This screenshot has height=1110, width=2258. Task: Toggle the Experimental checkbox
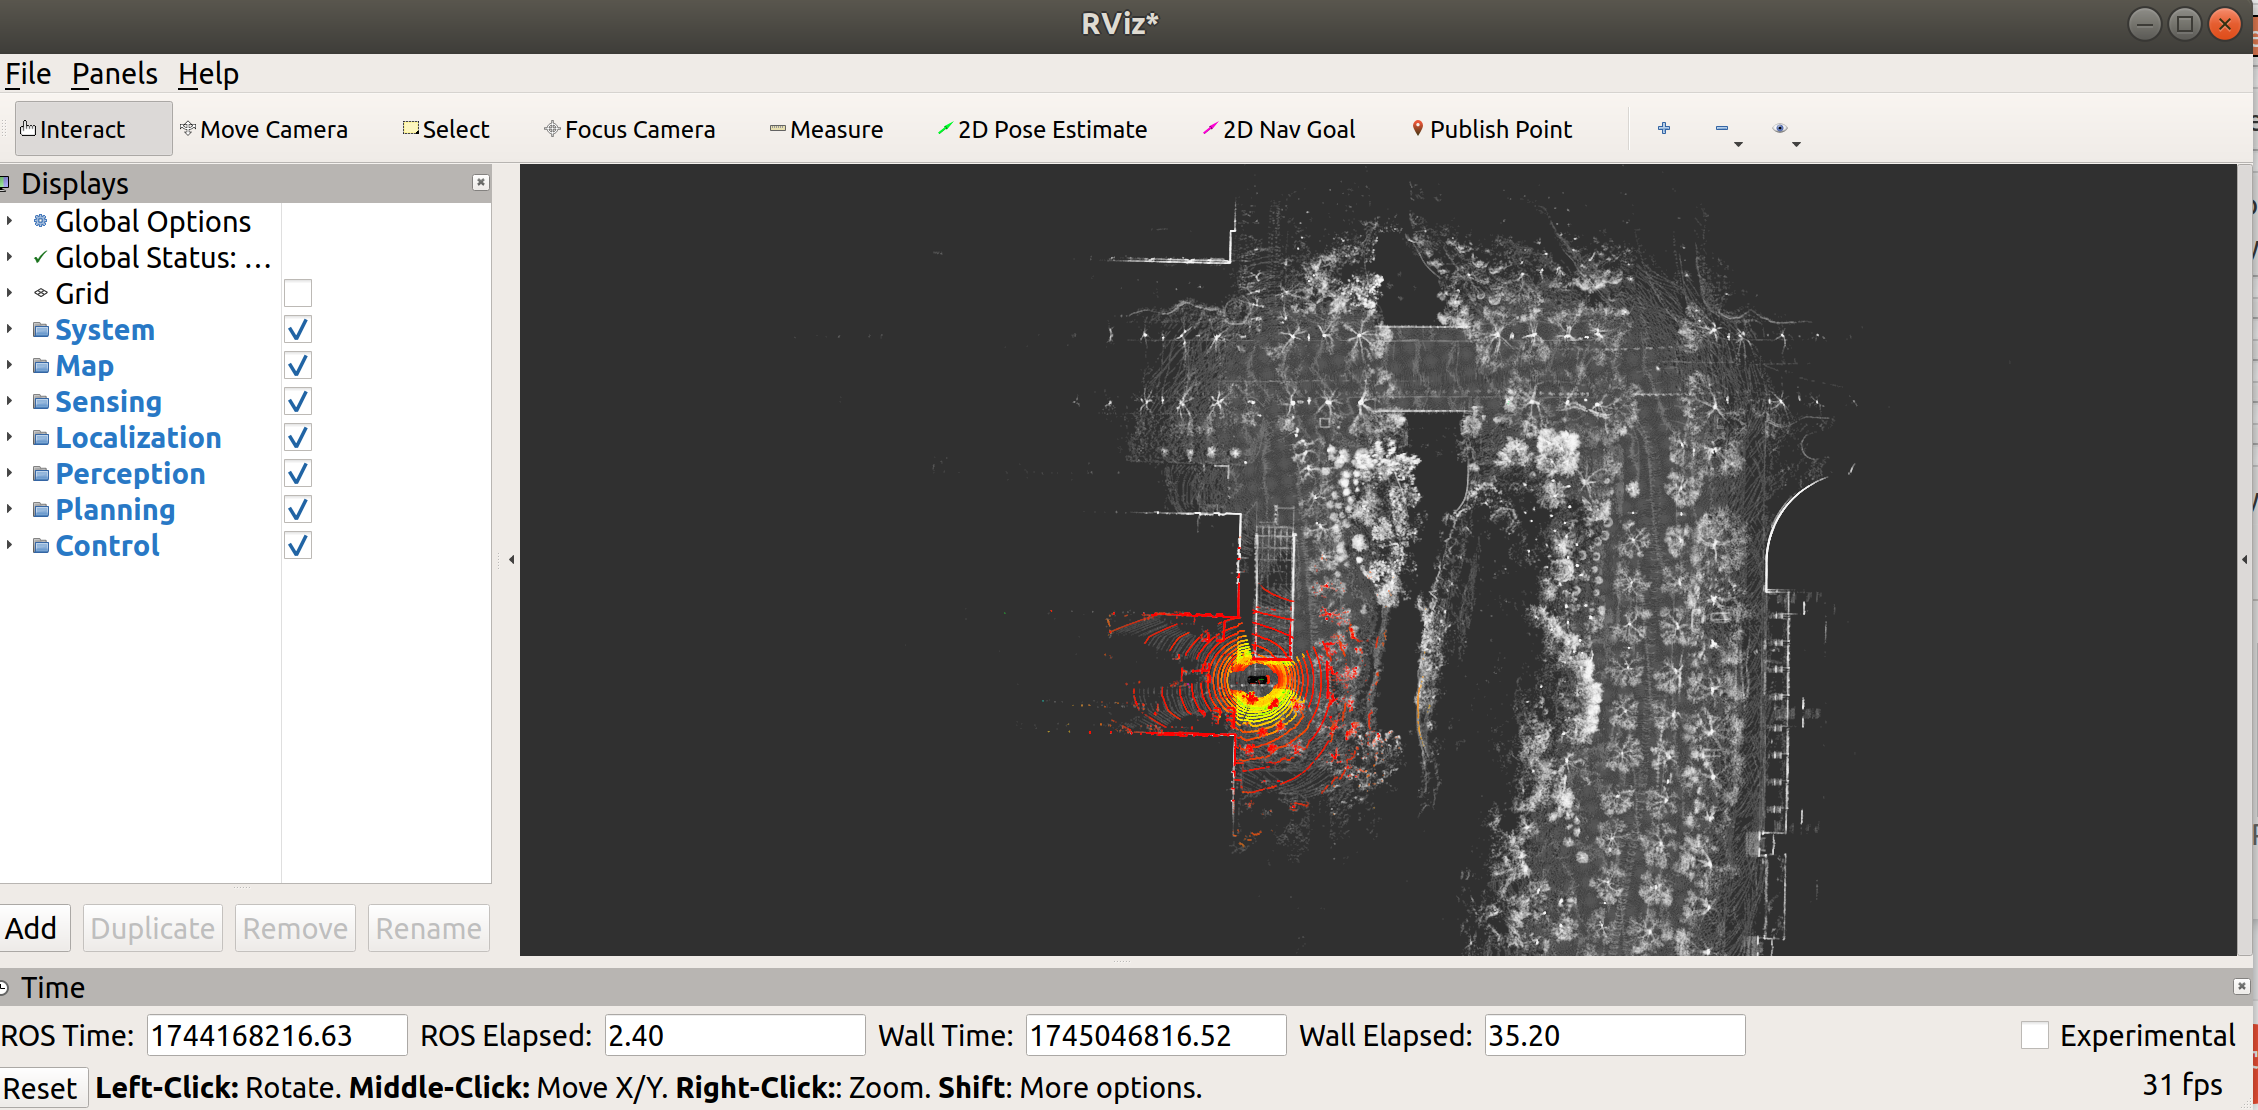[x=2034, y=1035]
